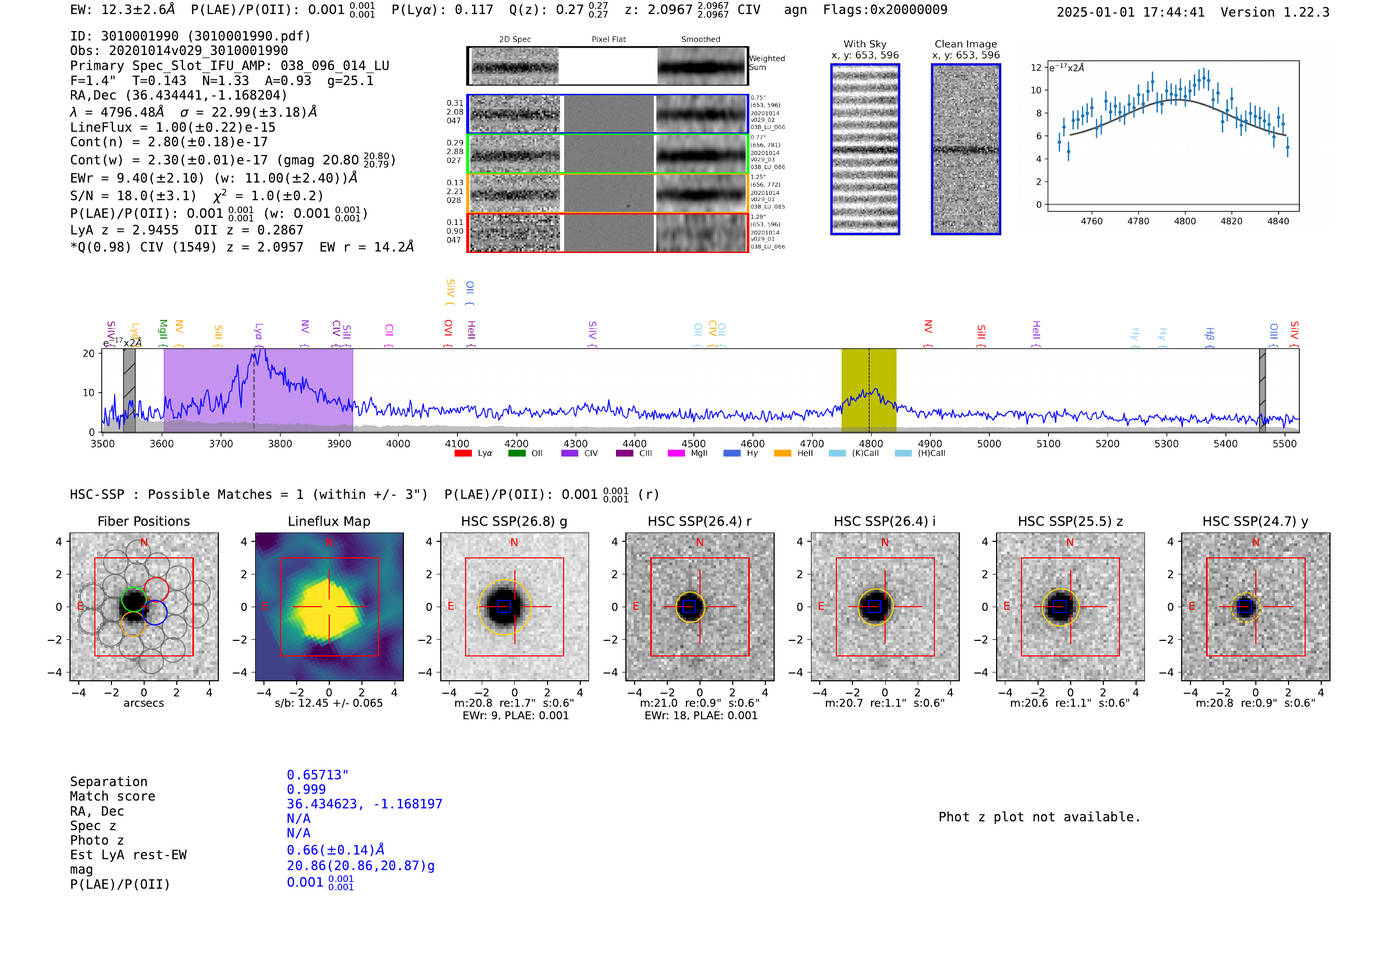Click the S/N = 18.0(±3.1) line
The width and height of the screenshot is (1400, 953).
tap(130, 196)
